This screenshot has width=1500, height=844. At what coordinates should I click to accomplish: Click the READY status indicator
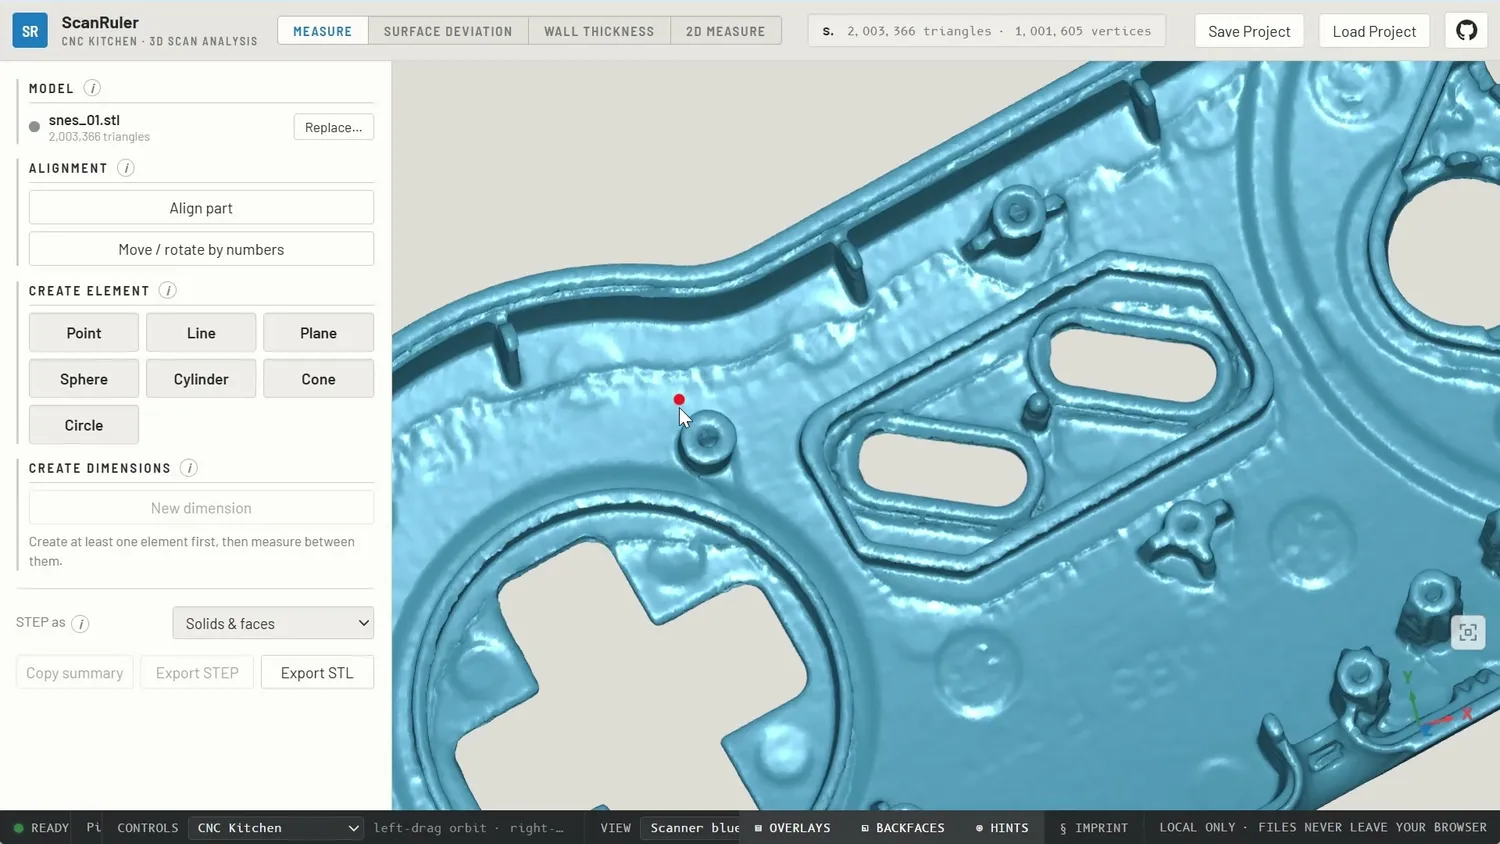pos(41,828)
